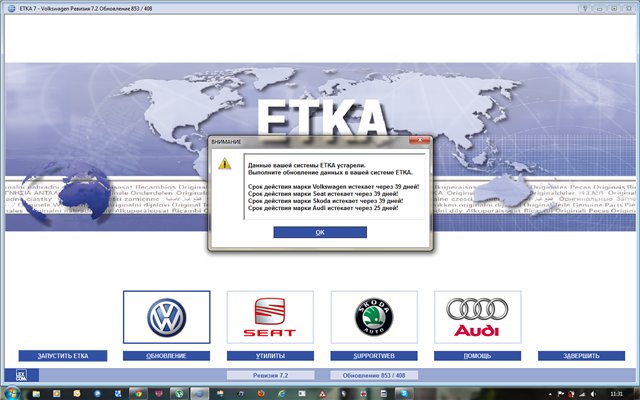This screenshot has height=400, width=640.
Task: Open Firefox from the taskbar
Action: point(261,393)
